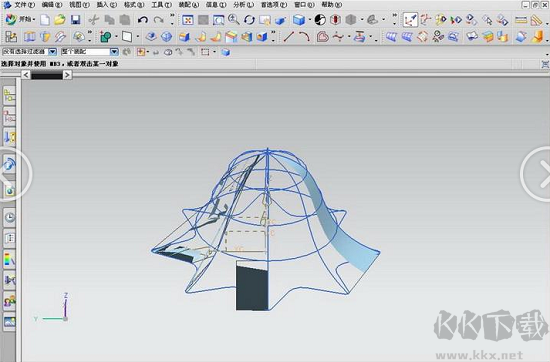
Task: Toggle full-screen icon at status line right
Action: pos(545,64)
